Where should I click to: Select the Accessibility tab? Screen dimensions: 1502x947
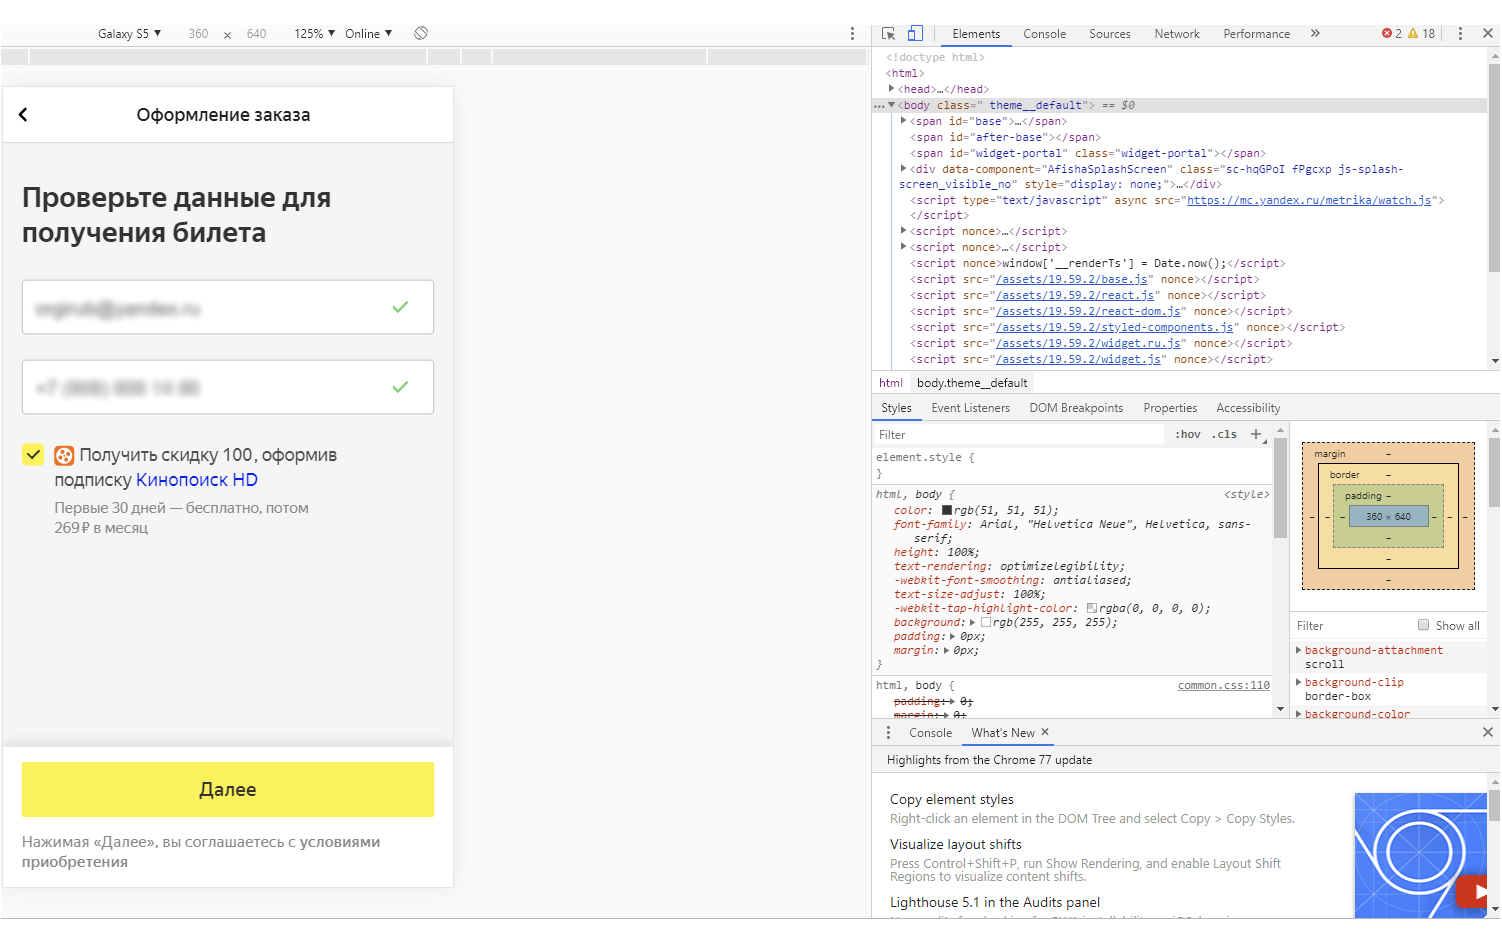[1248, 408]
